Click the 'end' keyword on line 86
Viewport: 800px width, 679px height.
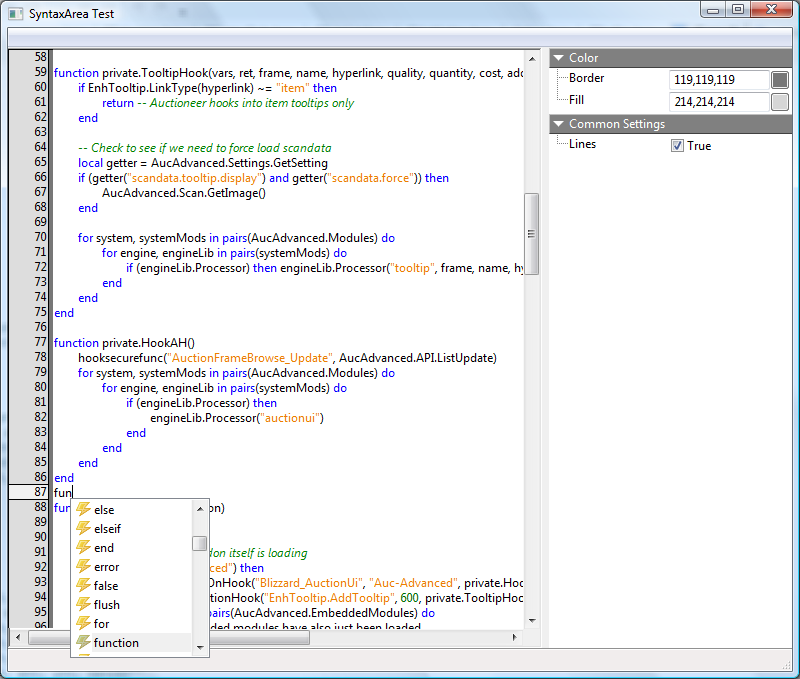click(64, 478)
